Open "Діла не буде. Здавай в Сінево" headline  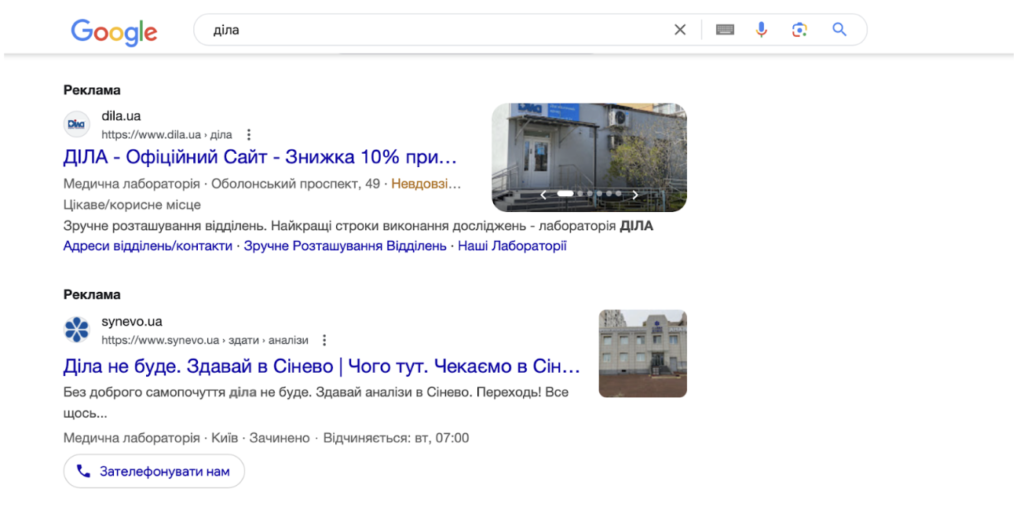(322, 367)
